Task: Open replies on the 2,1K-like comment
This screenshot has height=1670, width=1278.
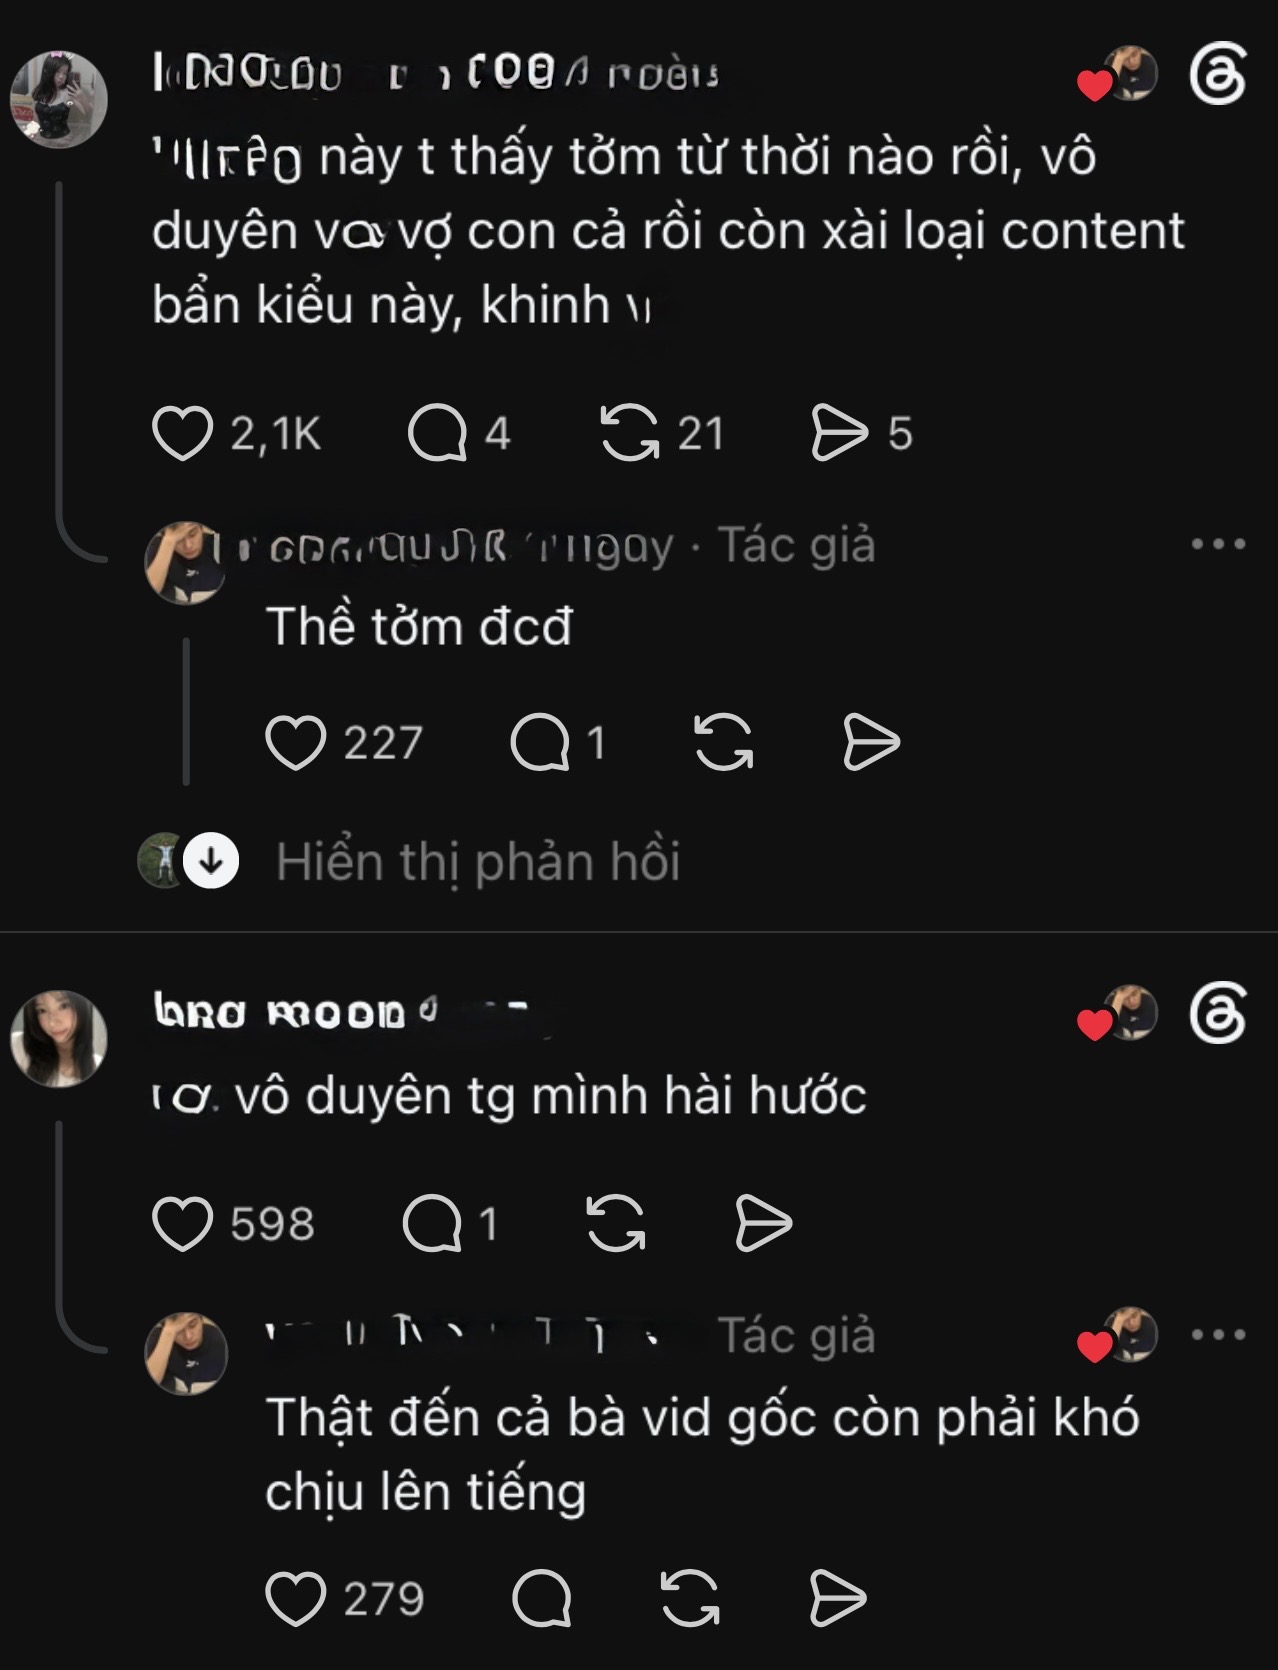Action: (x=437, y=433)
